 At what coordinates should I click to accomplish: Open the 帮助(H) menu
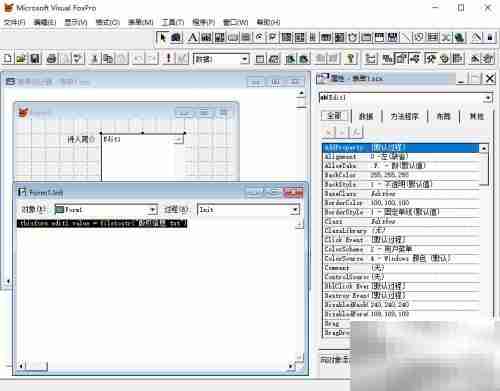[x=268, y=22]
